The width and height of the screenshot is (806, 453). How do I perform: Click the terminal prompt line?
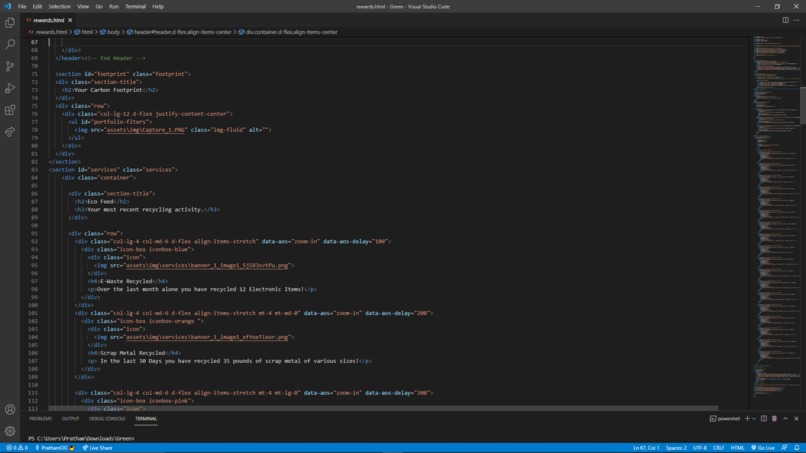pos(81,439)
